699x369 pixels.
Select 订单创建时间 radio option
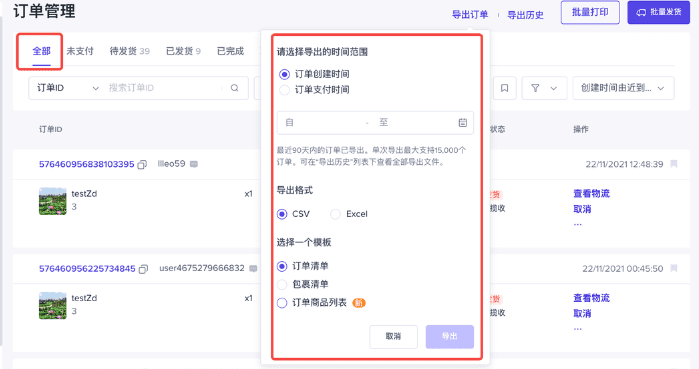(x=284, y=74)
